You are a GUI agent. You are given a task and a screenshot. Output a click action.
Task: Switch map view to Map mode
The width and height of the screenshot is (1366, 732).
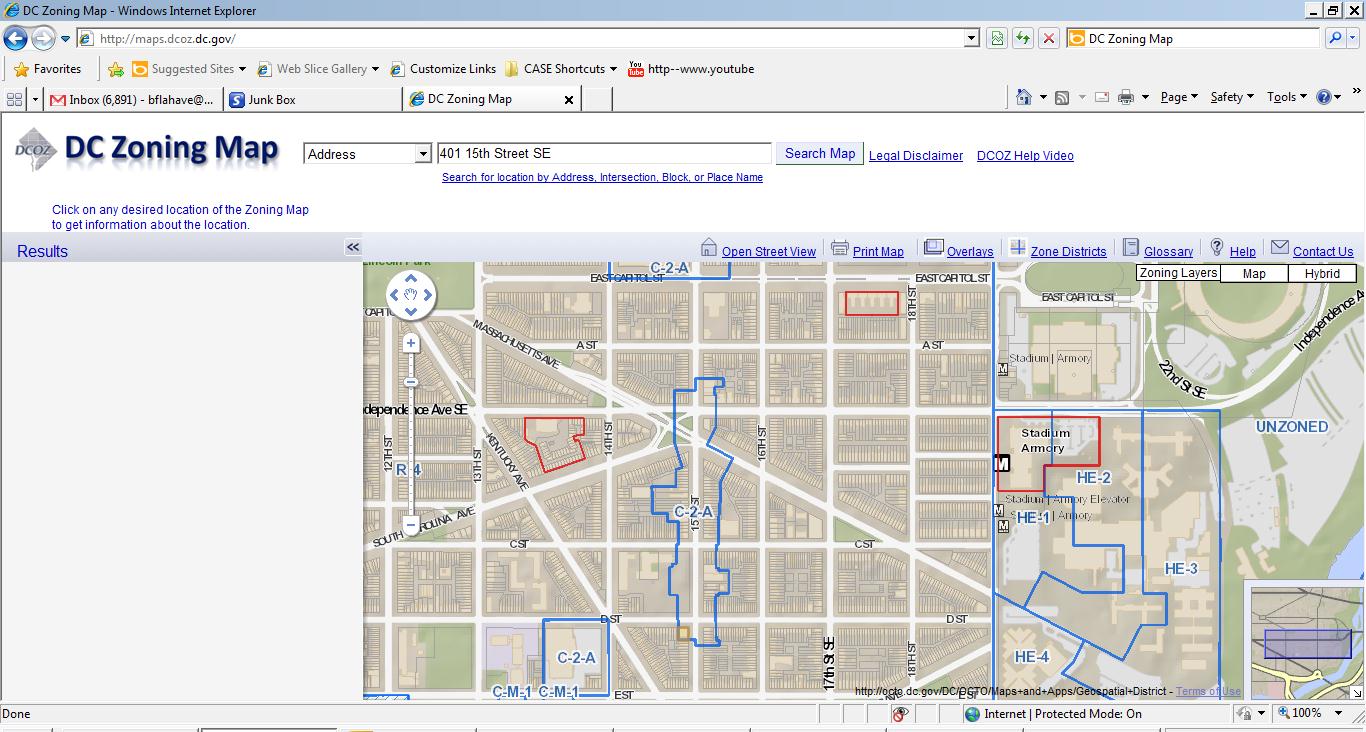(1254, 274)
